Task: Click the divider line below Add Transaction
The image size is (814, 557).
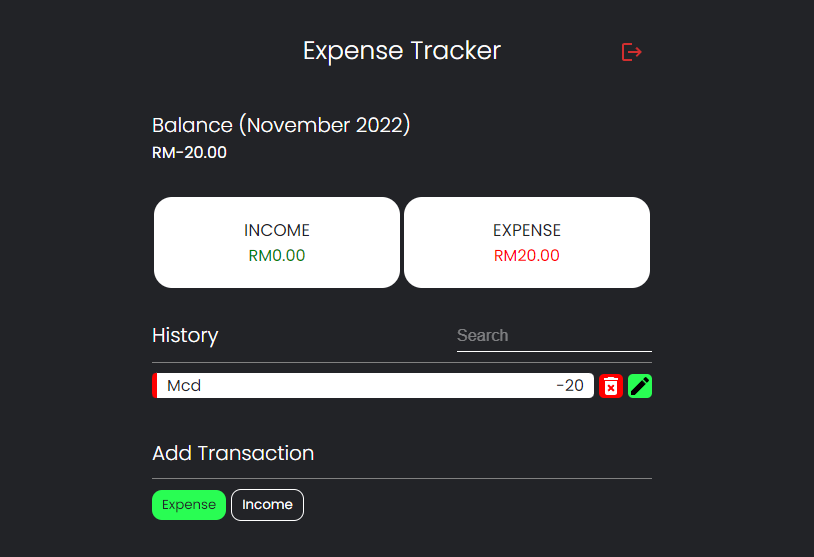Action: tap(402, 478)
